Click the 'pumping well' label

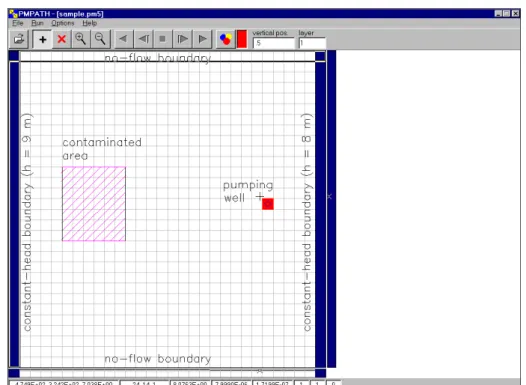click(248, 191)
